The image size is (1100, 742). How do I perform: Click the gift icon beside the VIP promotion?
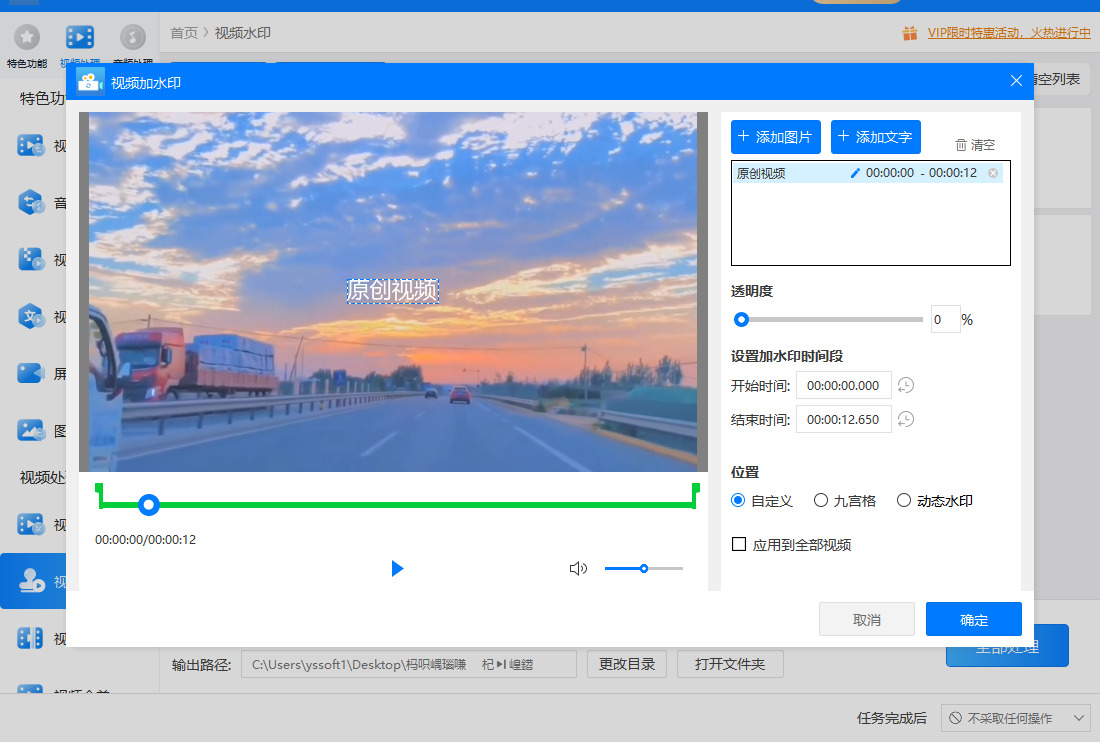910,33
